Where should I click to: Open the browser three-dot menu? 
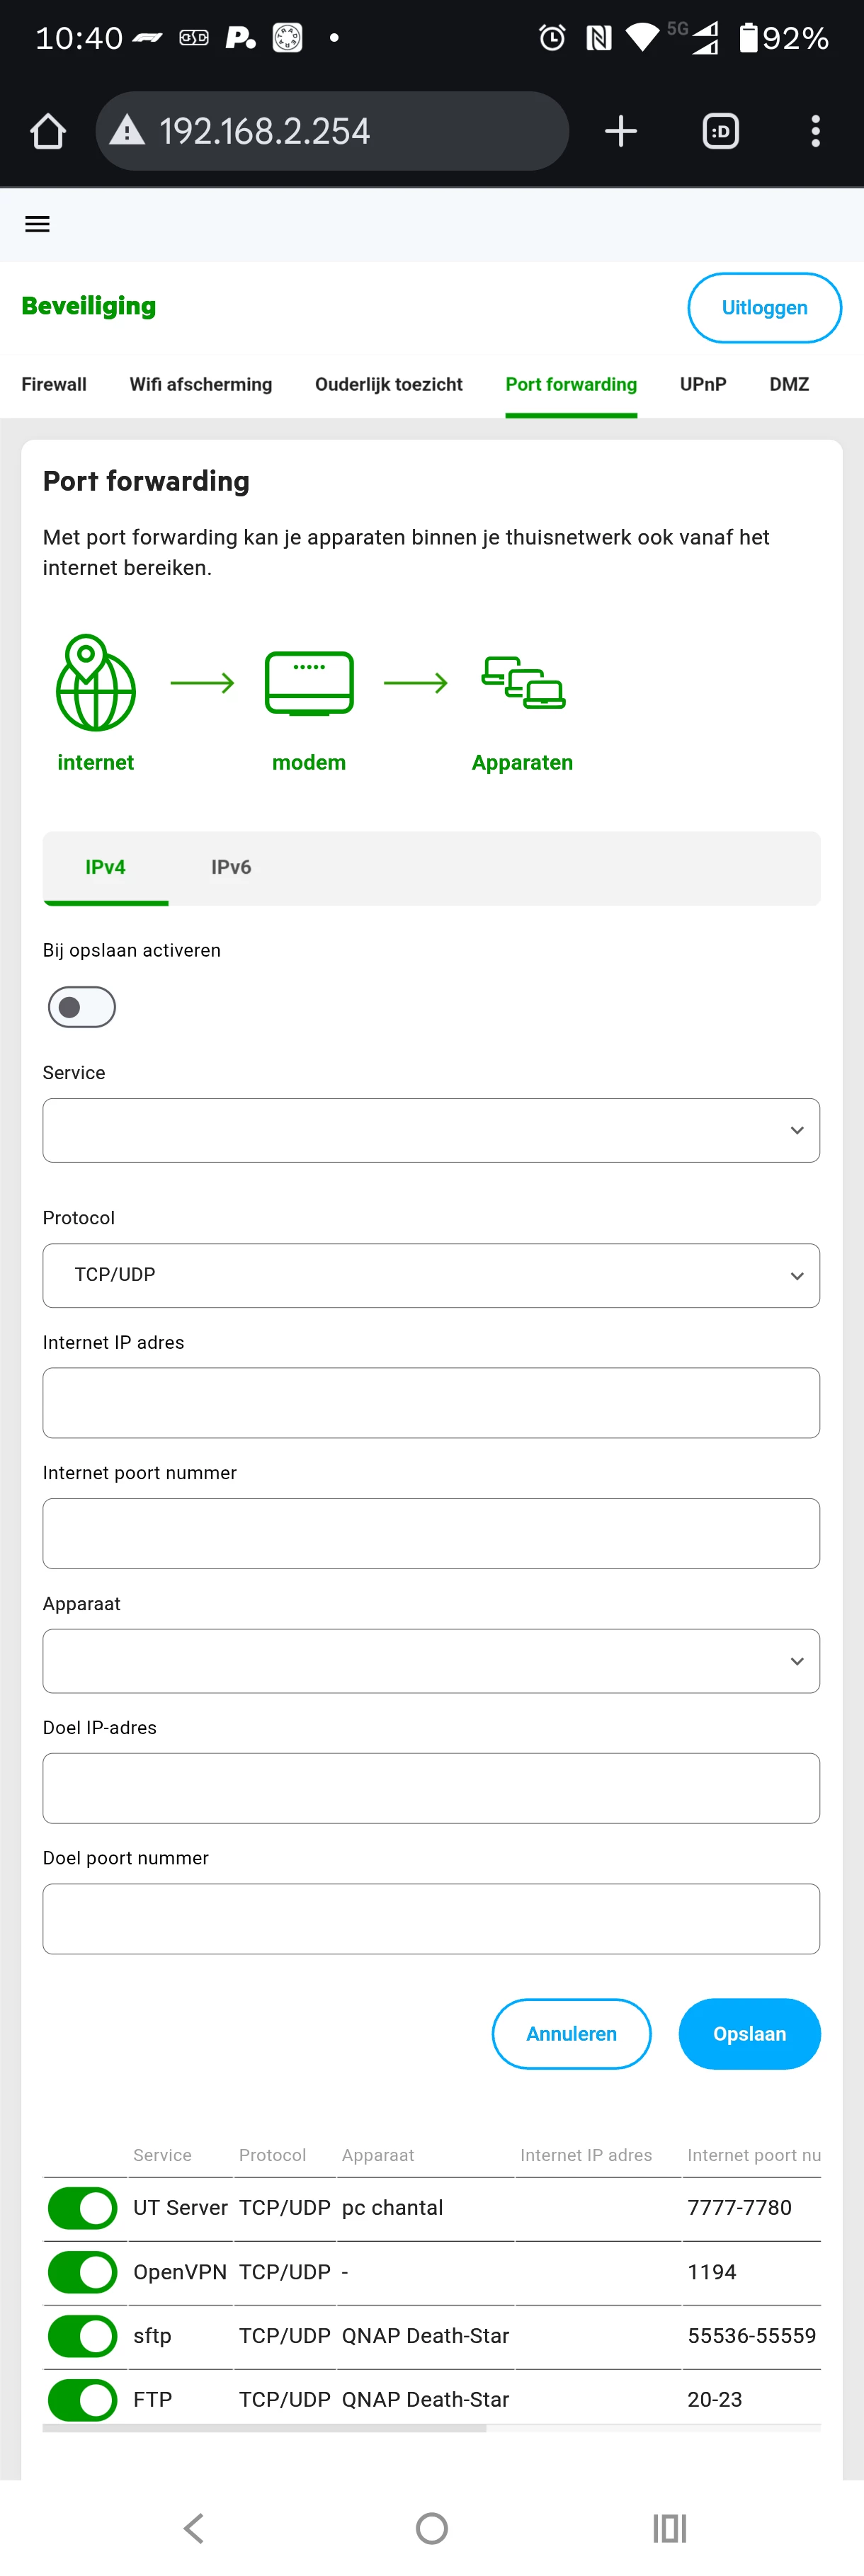tap(815, 131)
